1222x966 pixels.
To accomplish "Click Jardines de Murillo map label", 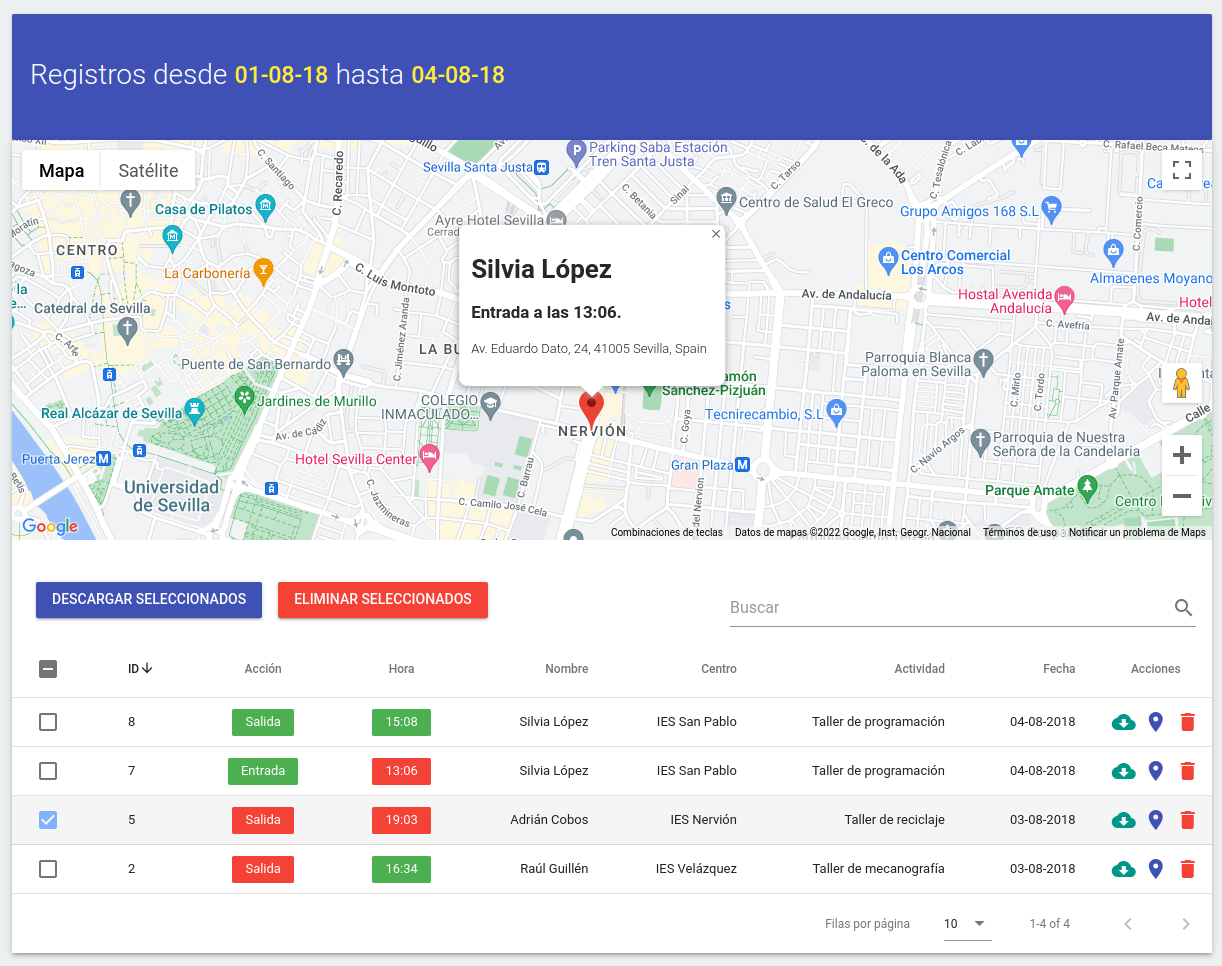I will pos(317,401).
